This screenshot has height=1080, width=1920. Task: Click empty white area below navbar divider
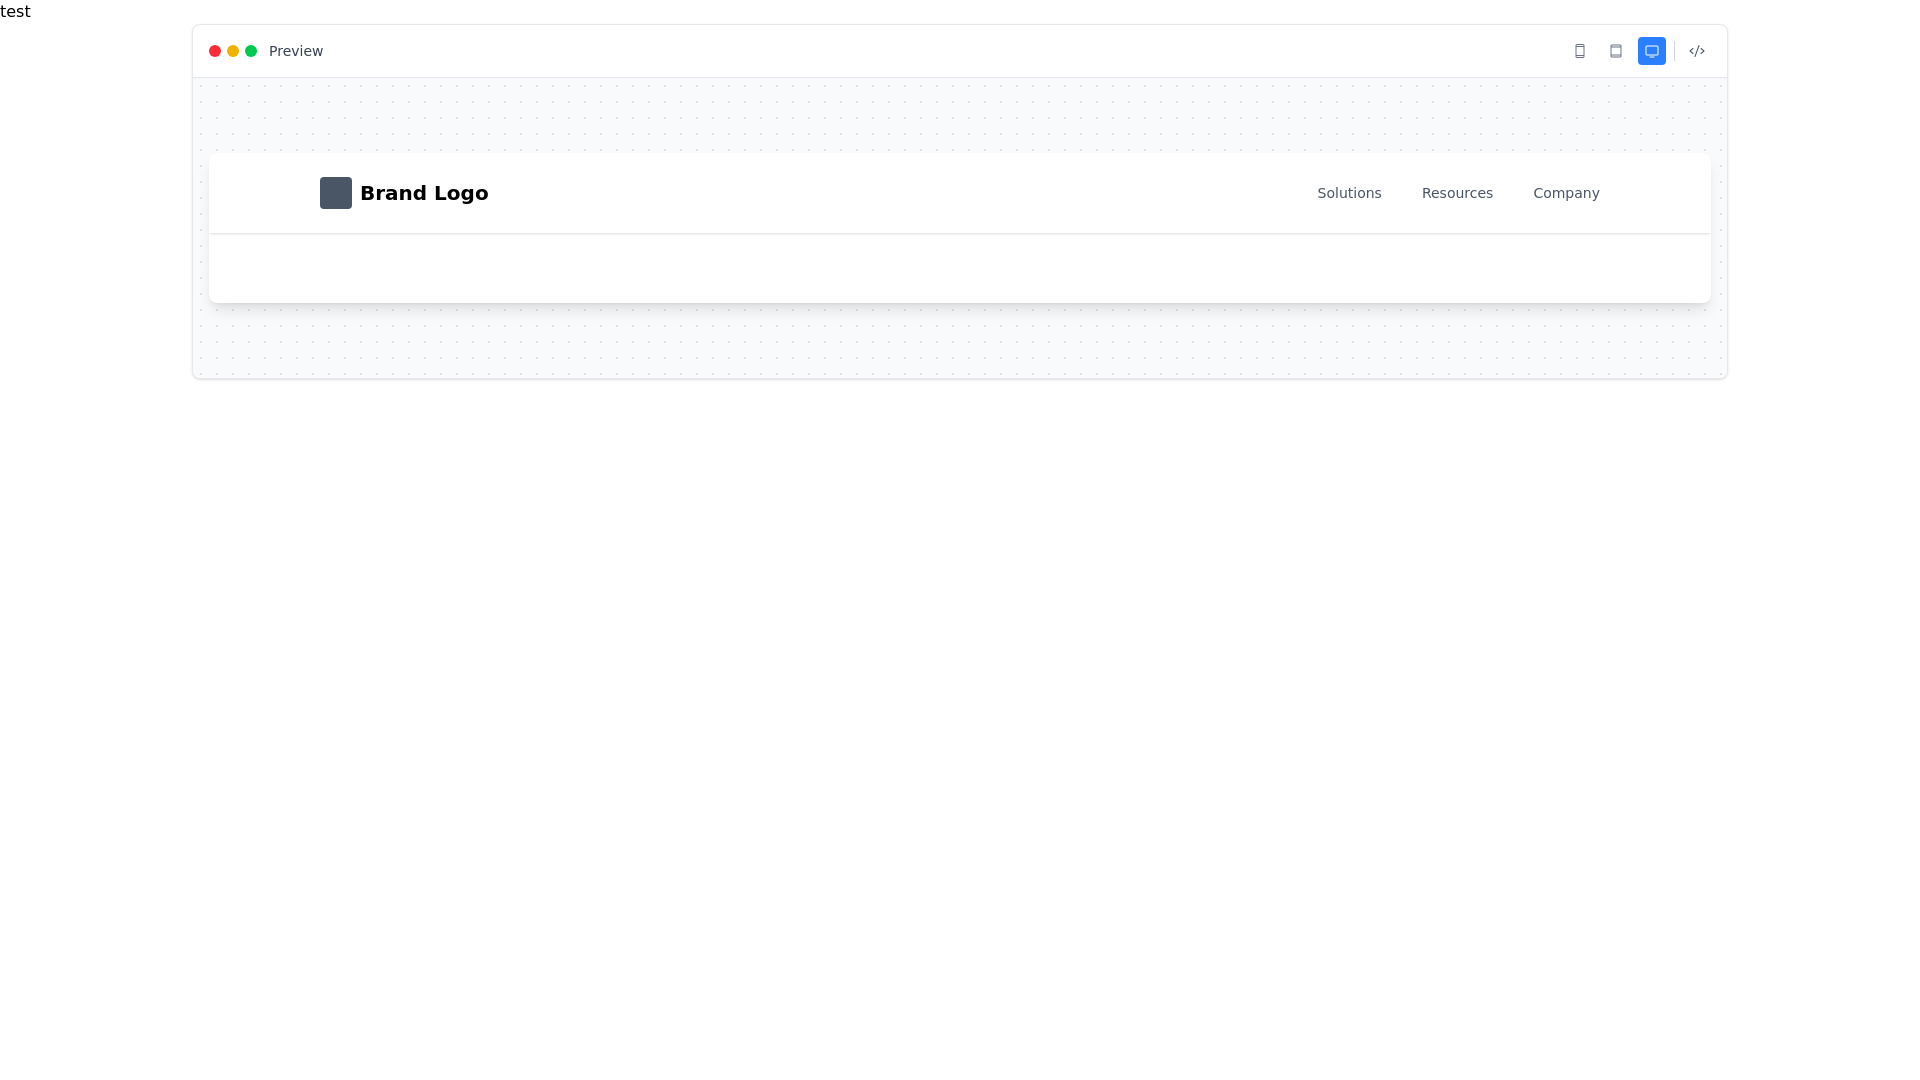960,268
